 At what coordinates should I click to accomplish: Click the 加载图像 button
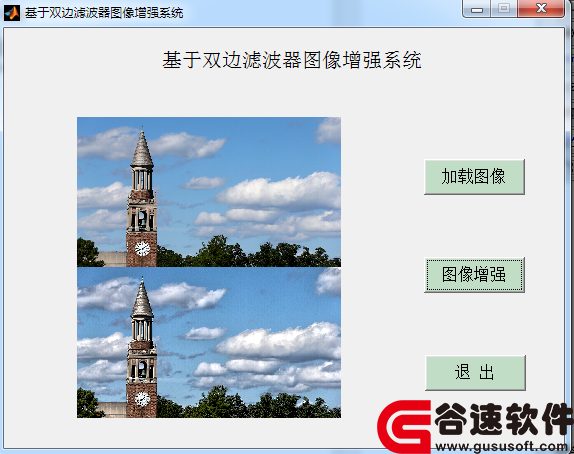coord(474,177)
